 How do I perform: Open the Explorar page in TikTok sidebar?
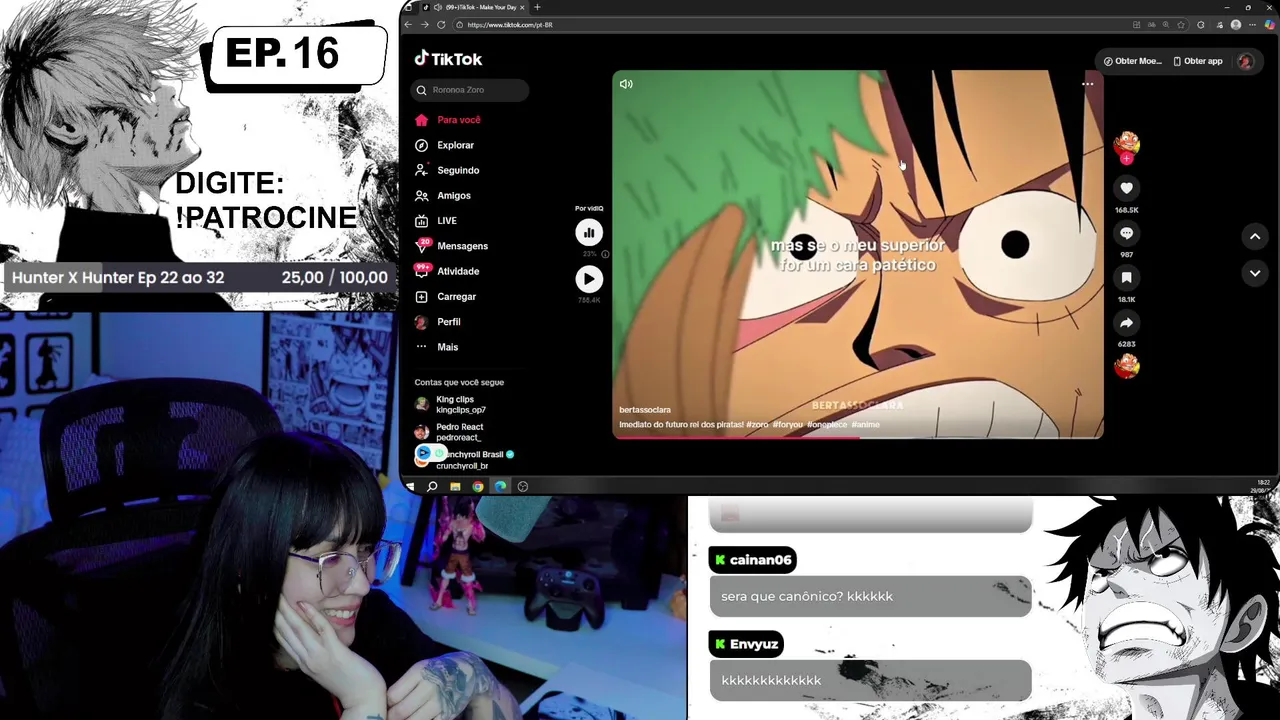[x=455, y=145]
